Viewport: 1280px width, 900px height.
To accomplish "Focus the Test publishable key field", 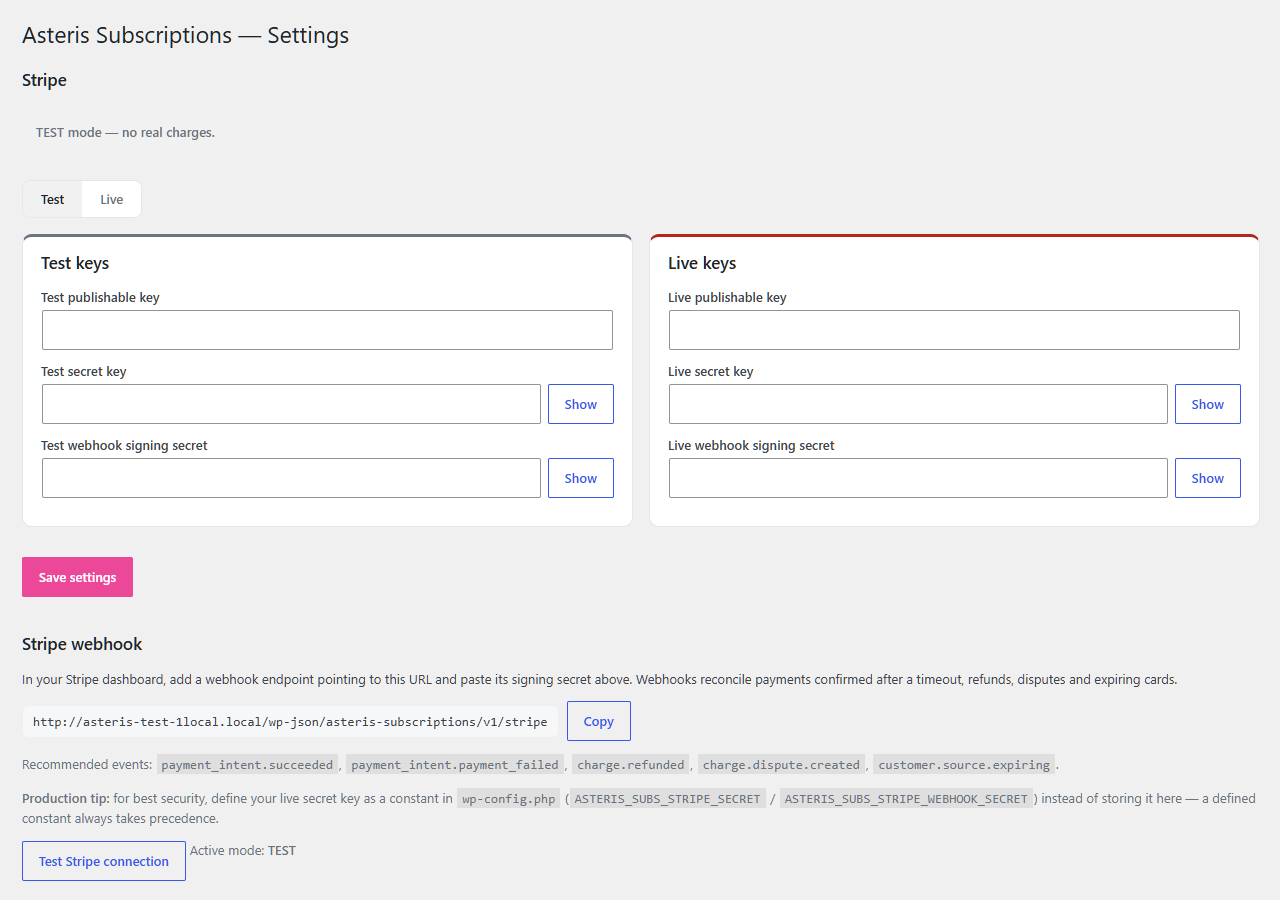I will click(x=327, y=330).
